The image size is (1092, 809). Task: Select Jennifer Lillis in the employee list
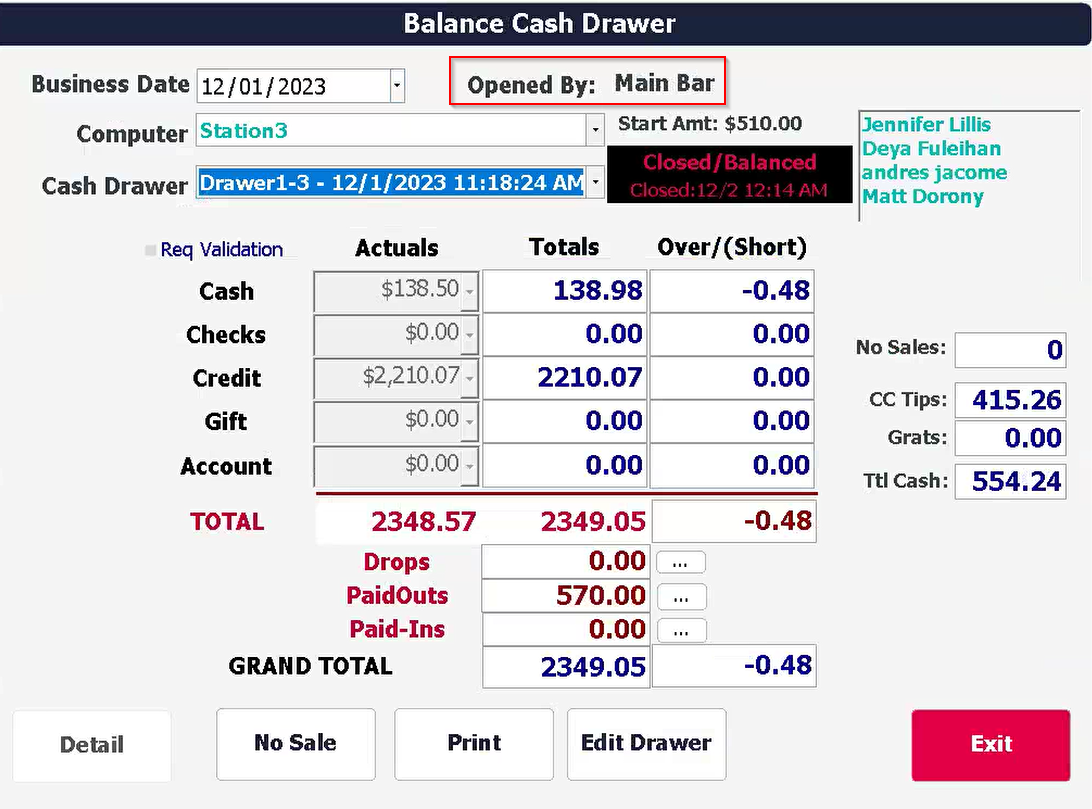pos(926,125)
